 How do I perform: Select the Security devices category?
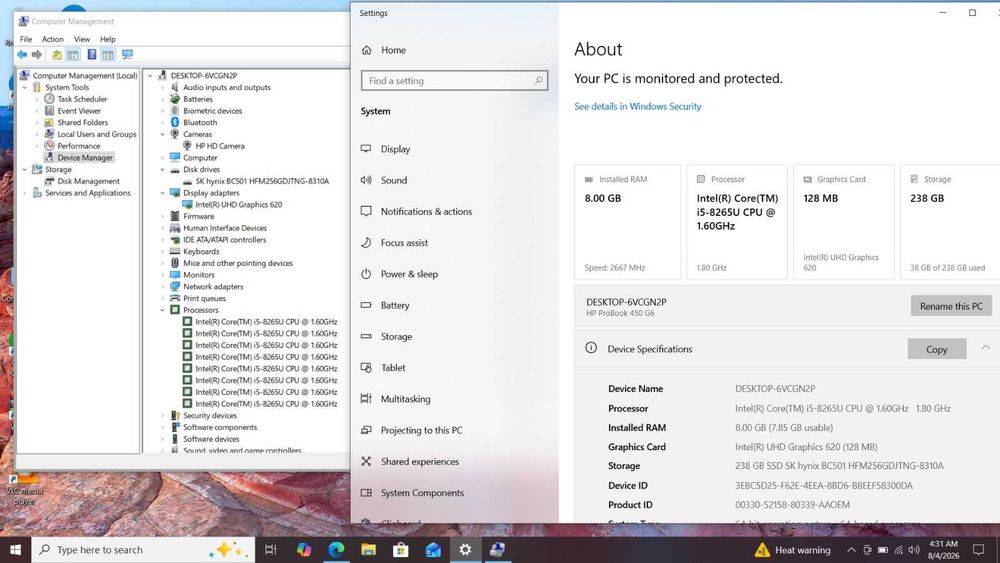click(210, 416)
